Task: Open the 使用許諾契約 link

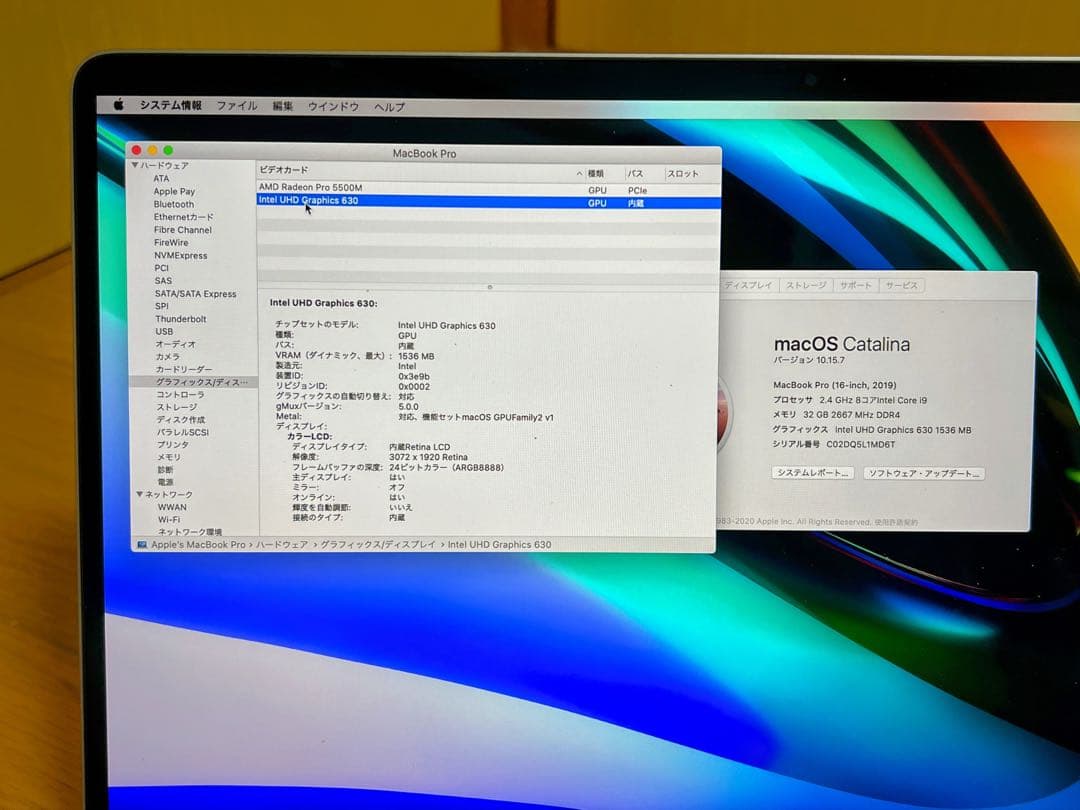Action: (x=896, y=523)
